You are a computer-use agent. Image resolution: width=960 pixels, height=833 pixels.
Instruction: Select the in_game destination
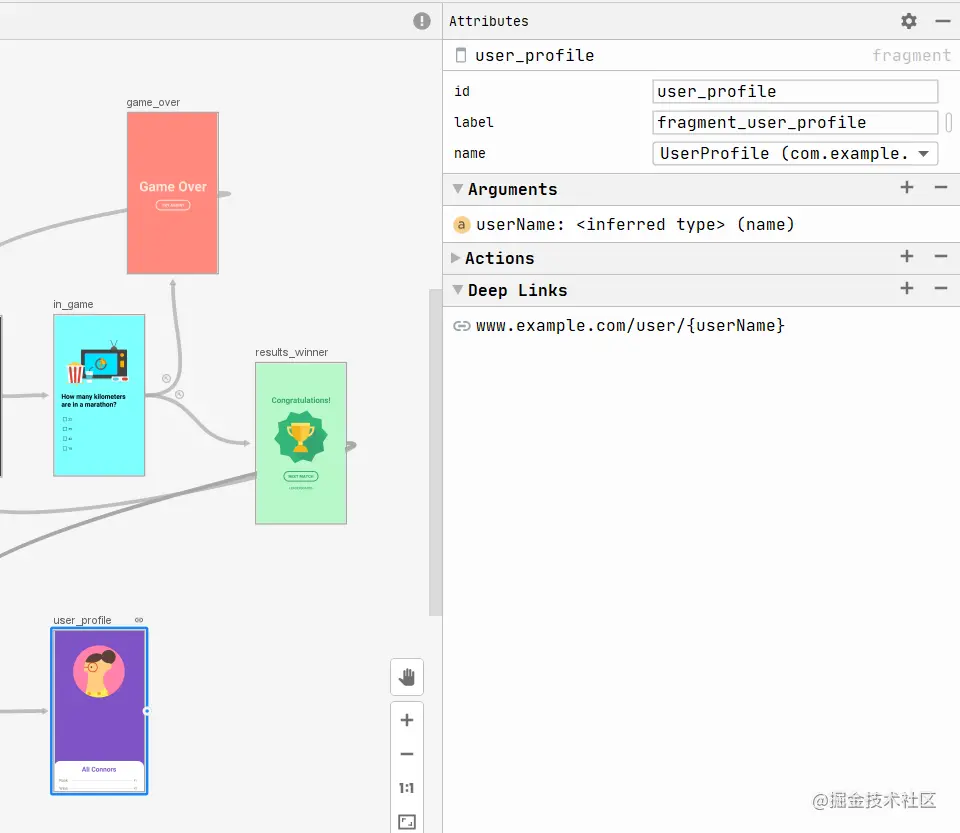pyautogui.click(x=99, y=395)
